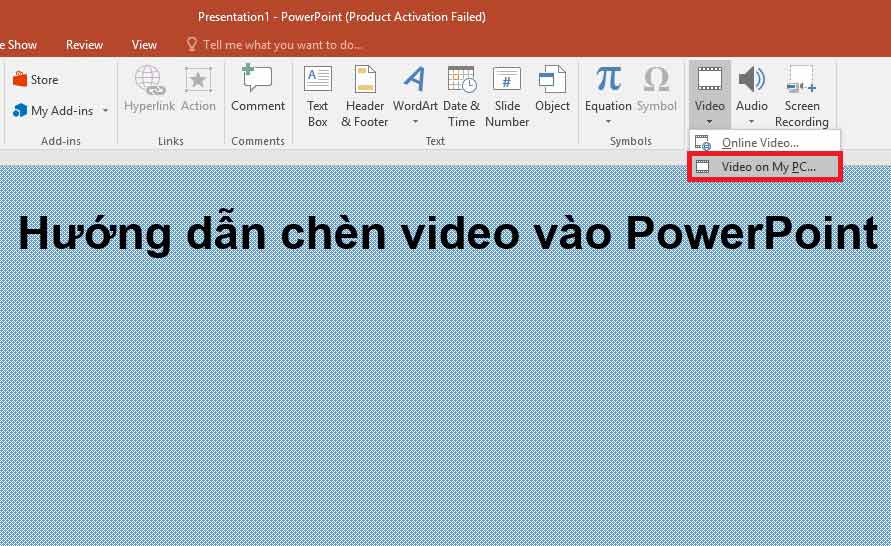Click the Symbol omega icon

[x=657, y=80]
